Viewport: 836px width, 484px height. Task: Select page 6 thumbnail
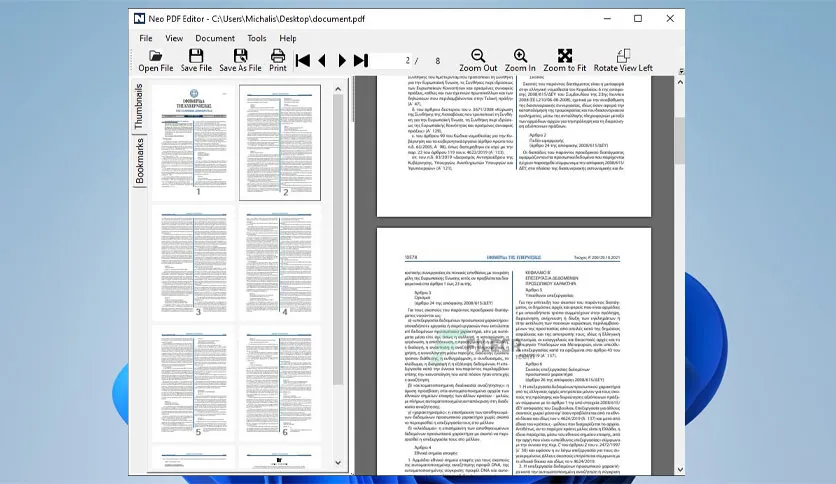[280, 384]
